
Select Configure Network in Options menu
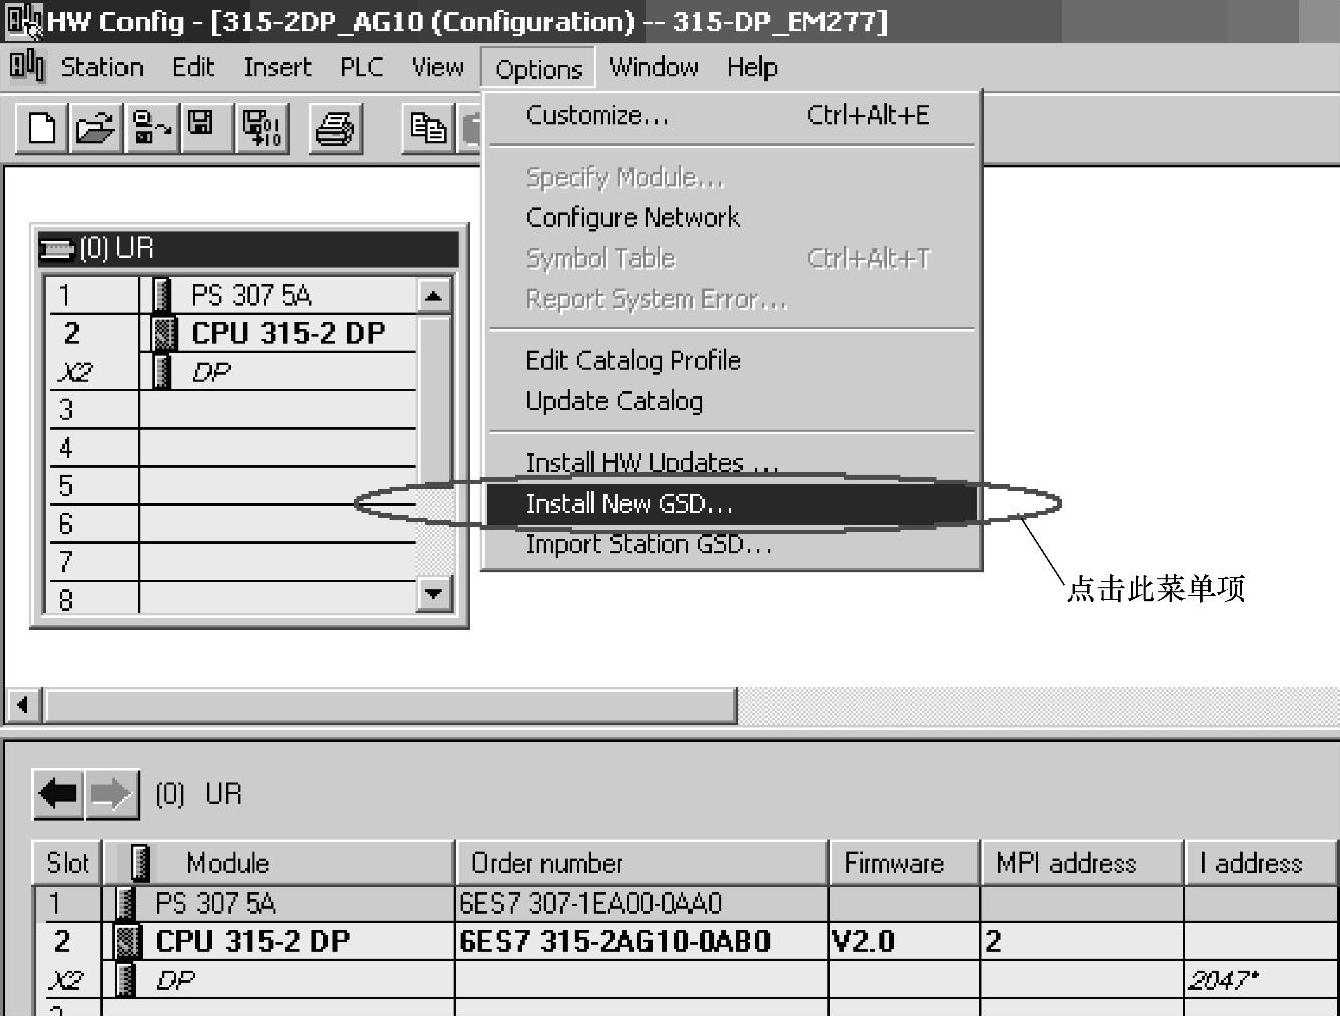tap(632, 218)
